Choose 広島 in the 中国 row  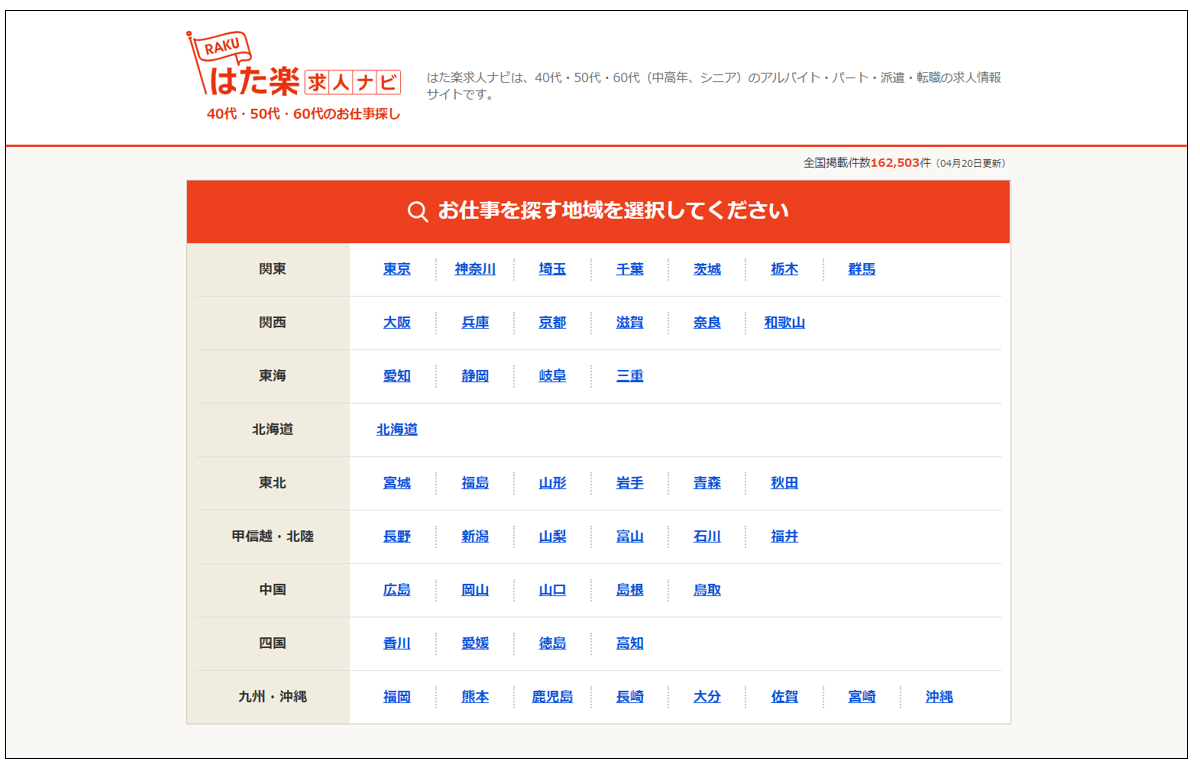click(x=397, y=590)
